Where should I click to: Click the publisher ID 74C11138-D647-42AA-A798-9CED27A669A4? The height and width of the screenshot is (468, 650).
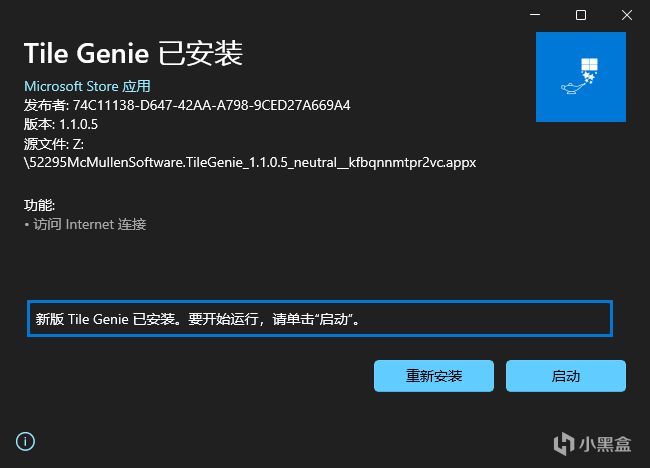(211, 105)
